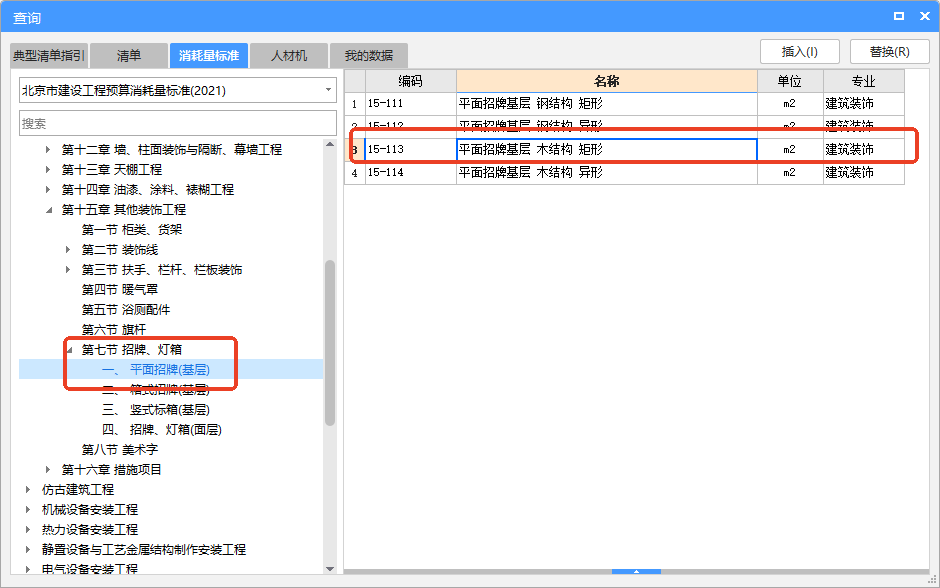
Task: Expand 第十四章 油漆、涂料、裱糊工程 node
Action: pos(48,190)
